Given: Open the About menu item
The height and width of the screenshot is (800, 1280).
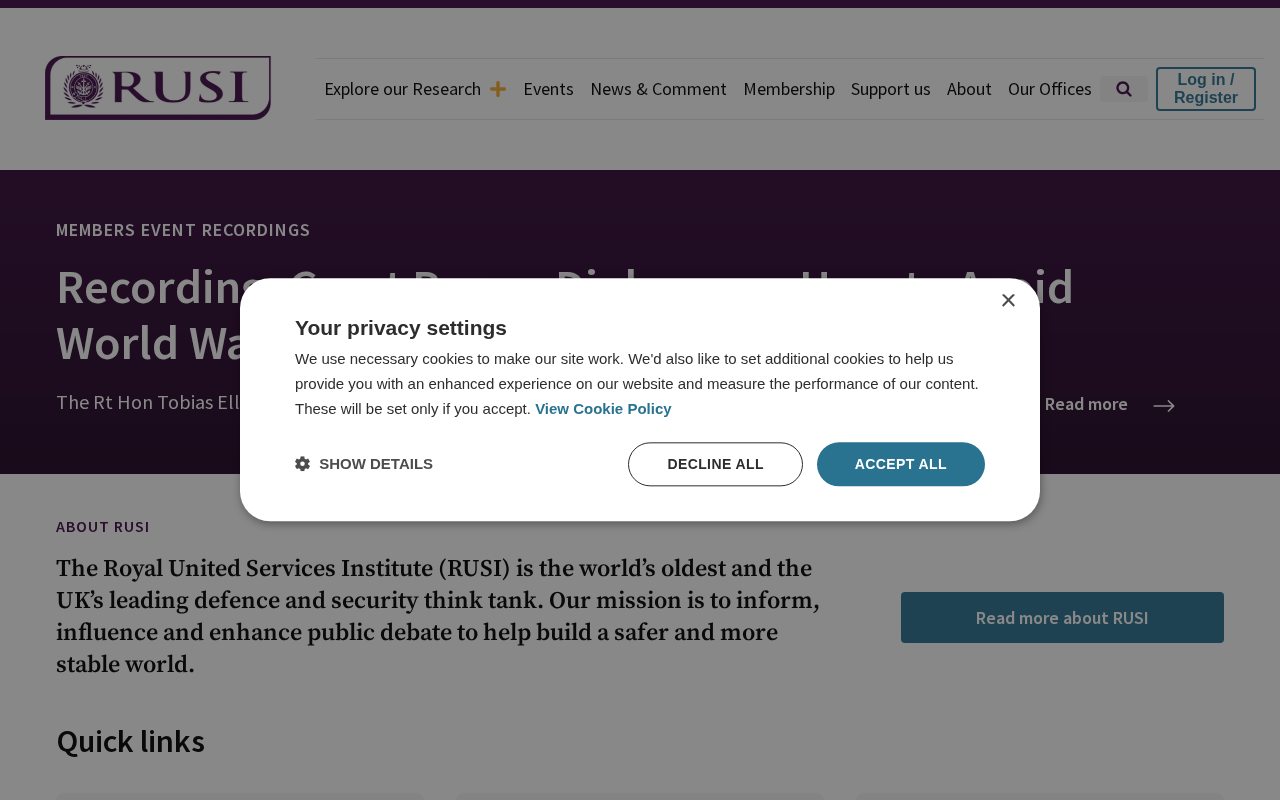Looking at the screenshot, I should 969,89.
